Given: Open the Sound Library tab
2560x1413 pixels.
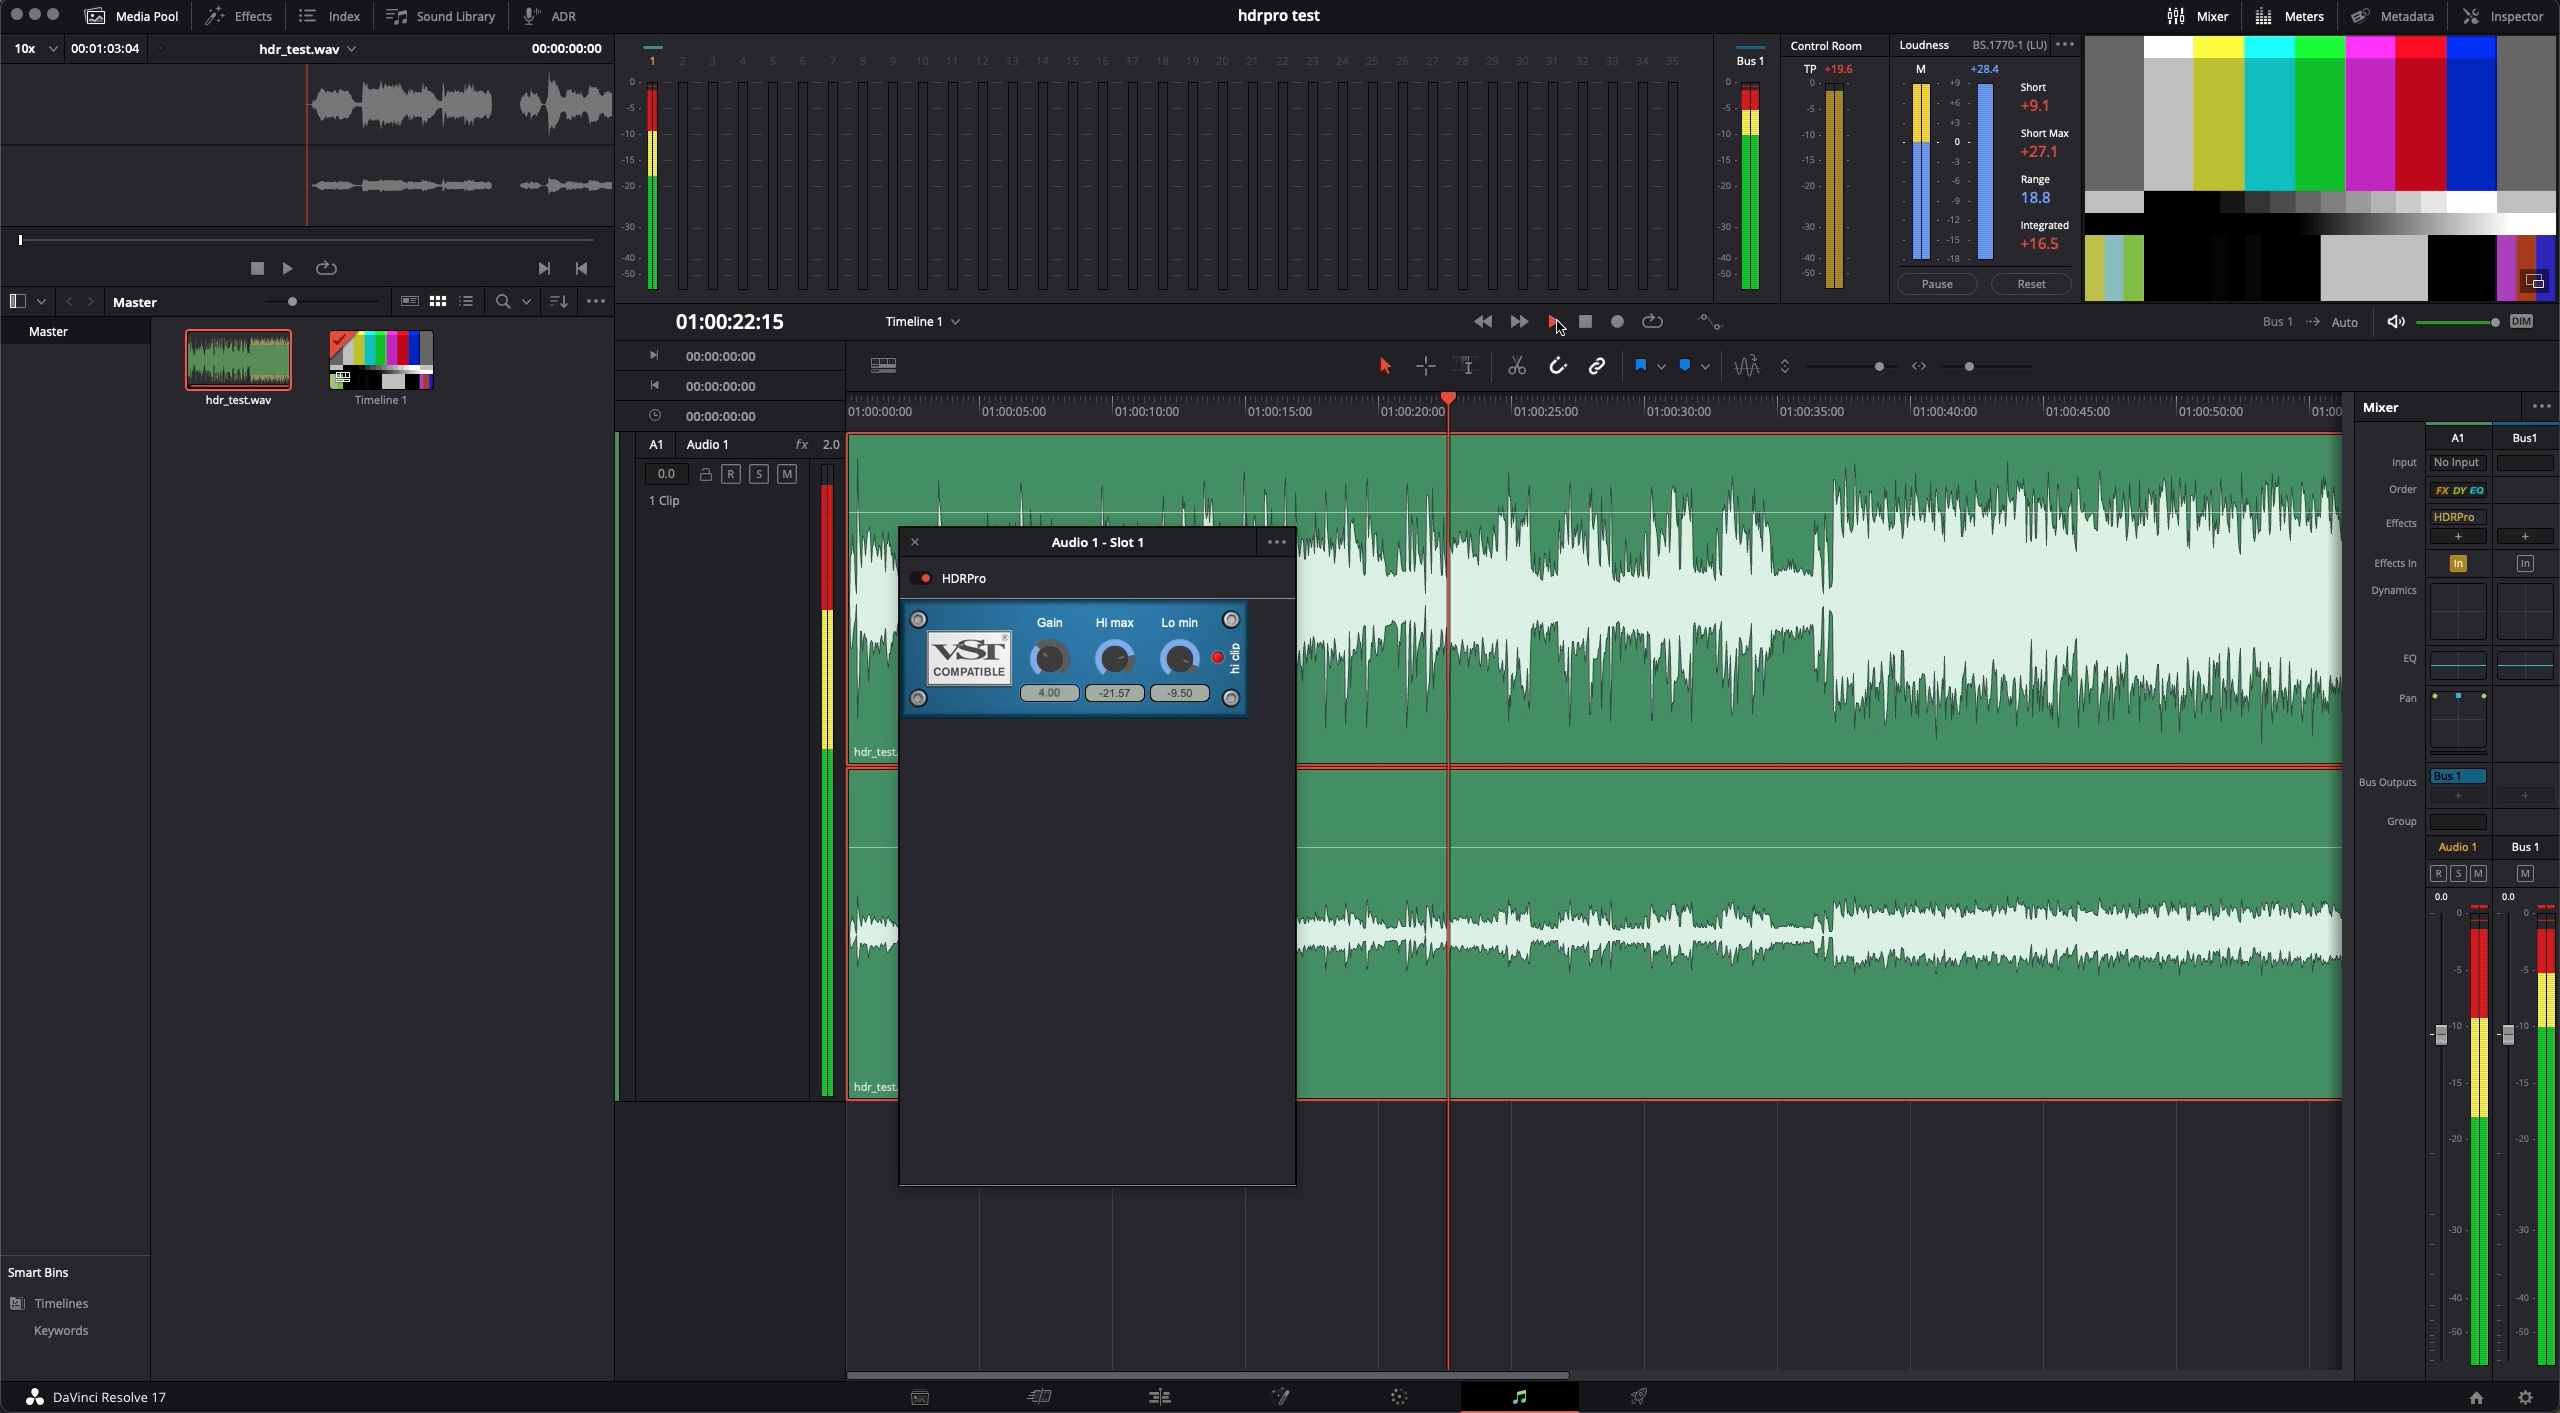Looking at the screenshot, I should (x=441, y=16).
